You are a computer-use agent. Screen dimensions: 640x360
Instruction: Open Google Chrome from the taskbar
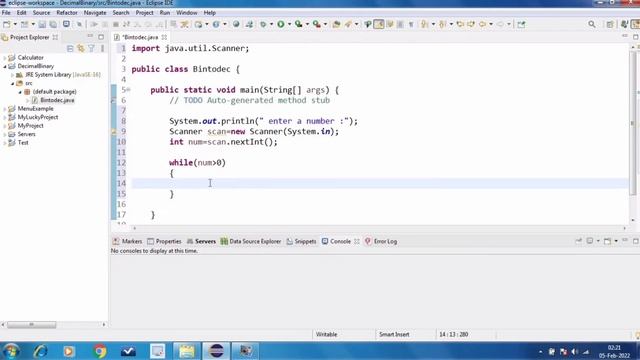[100, 351]
